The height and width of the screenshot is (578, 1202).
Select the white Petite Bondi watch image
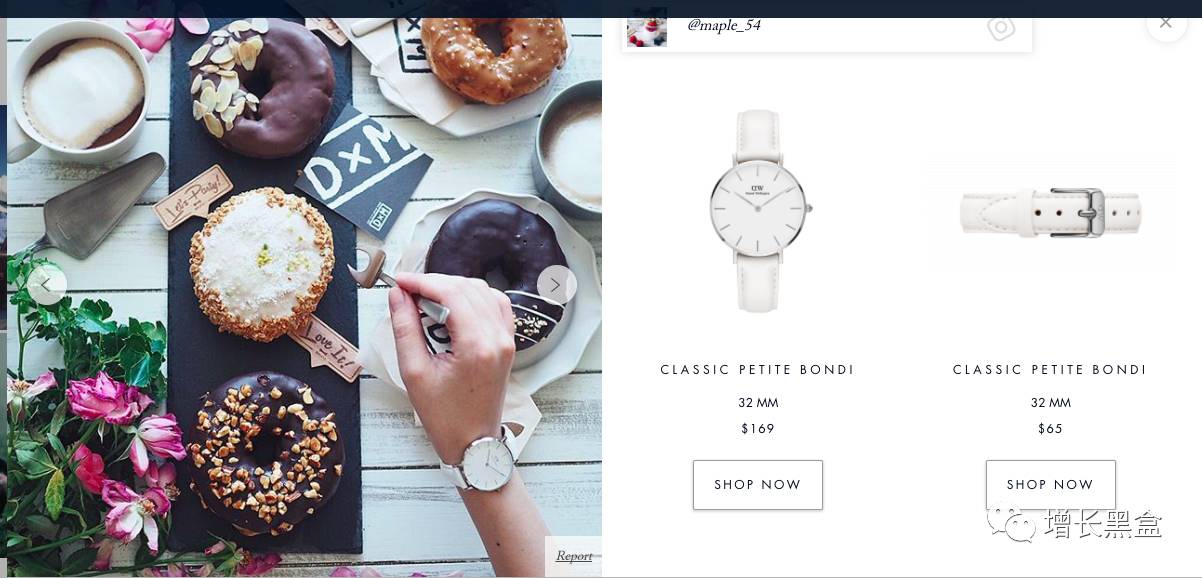(x=758, y=210)
